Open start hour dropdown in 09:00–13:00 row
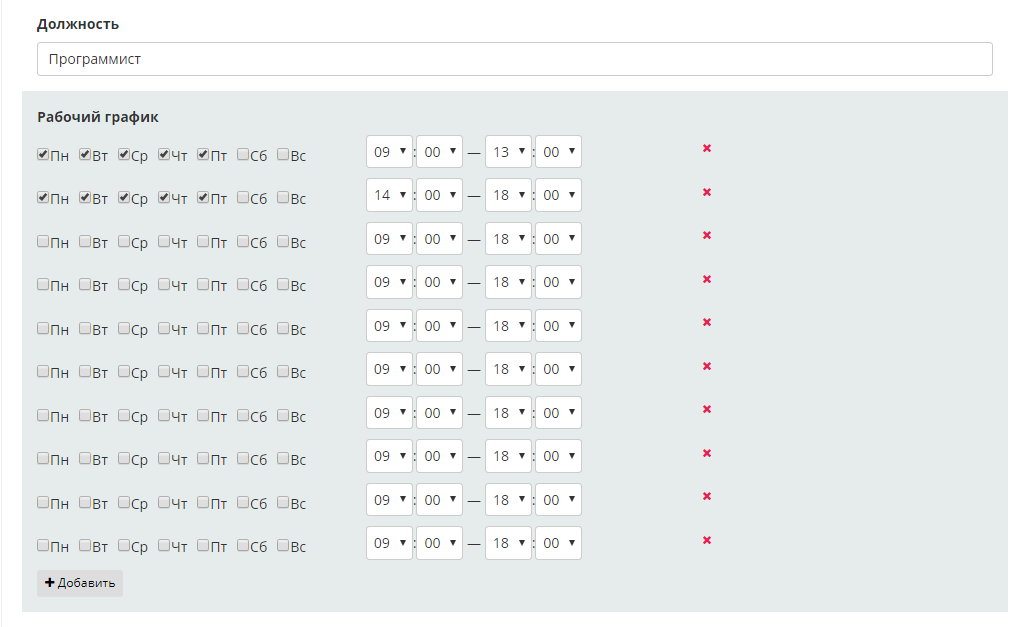This screenshot has height=627, width=1023. click(x=389, y=151)
